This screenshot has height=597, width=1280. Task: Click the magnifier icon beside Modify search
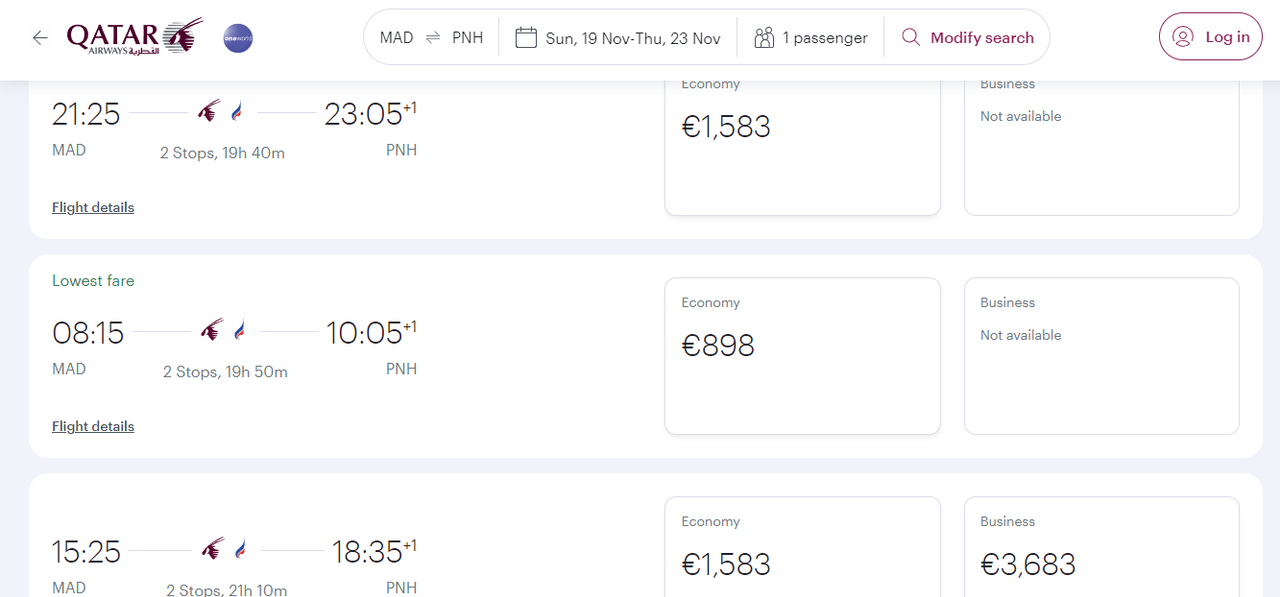pos(911,38)
